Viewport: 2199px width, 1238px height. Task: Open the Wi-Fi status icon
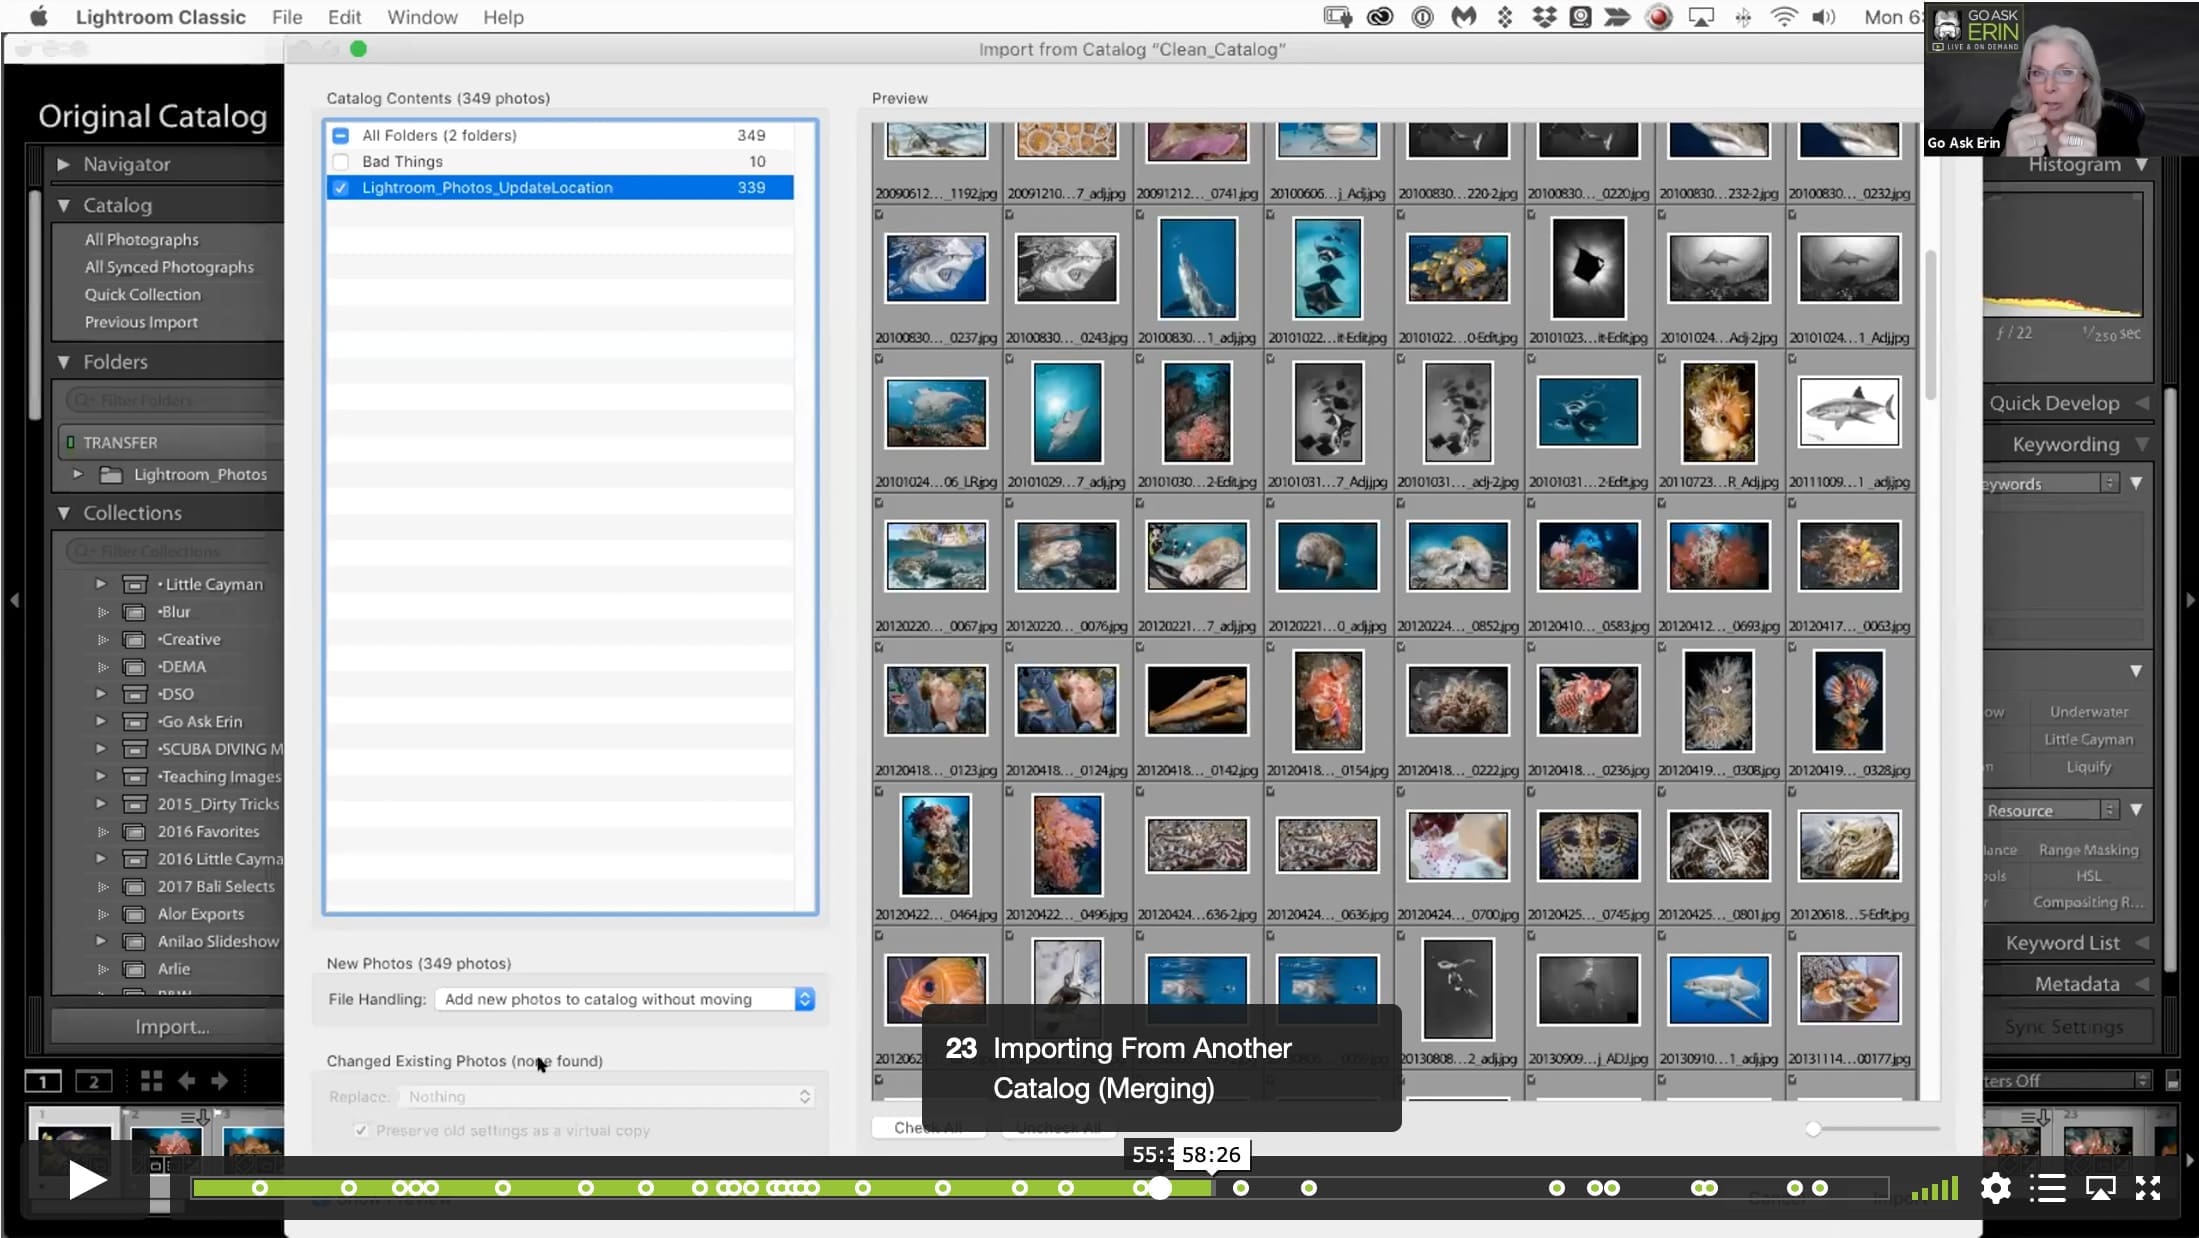1783,17
